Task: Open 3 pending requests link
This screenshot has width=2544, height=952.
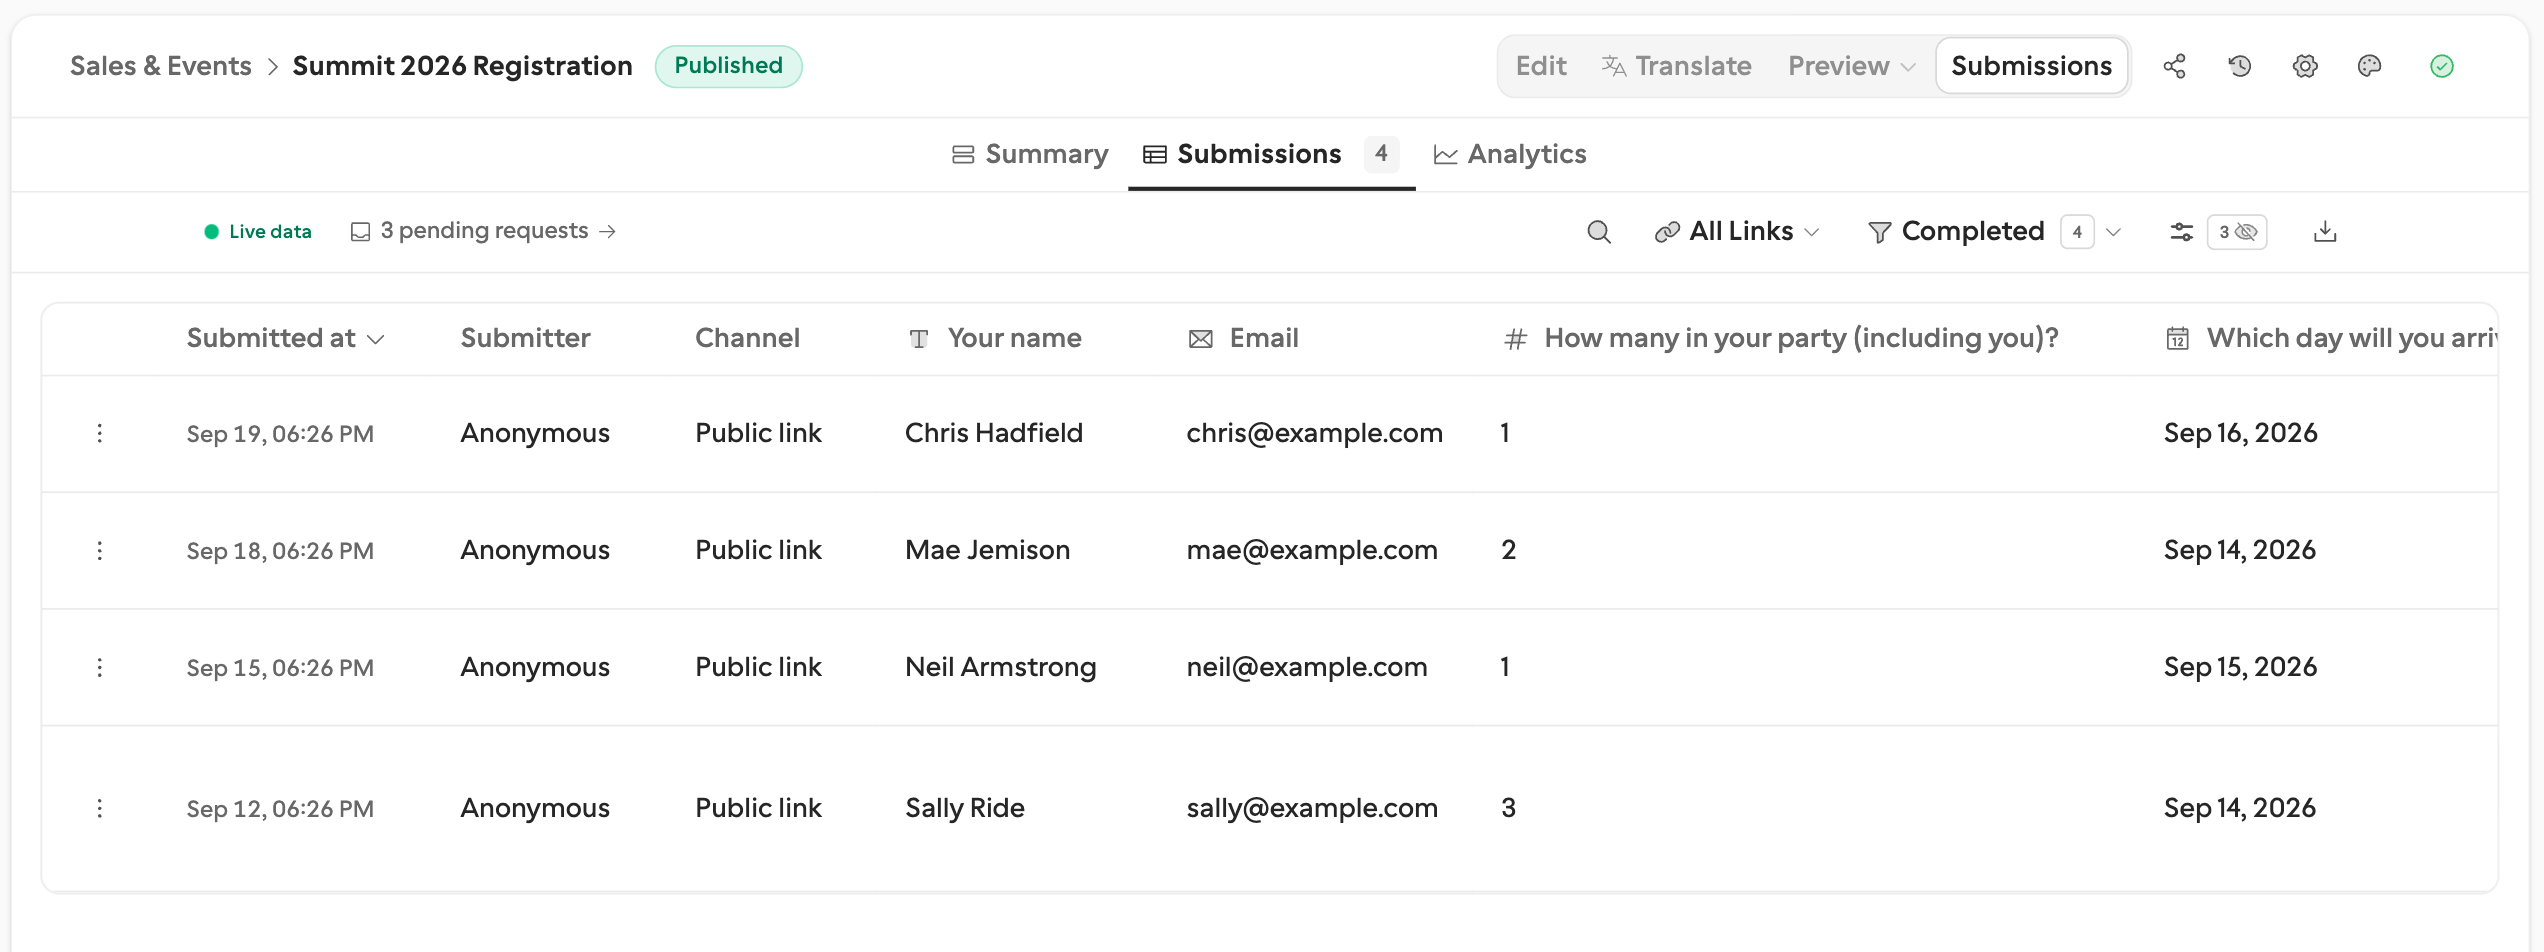Action: (x=484, y=231)
